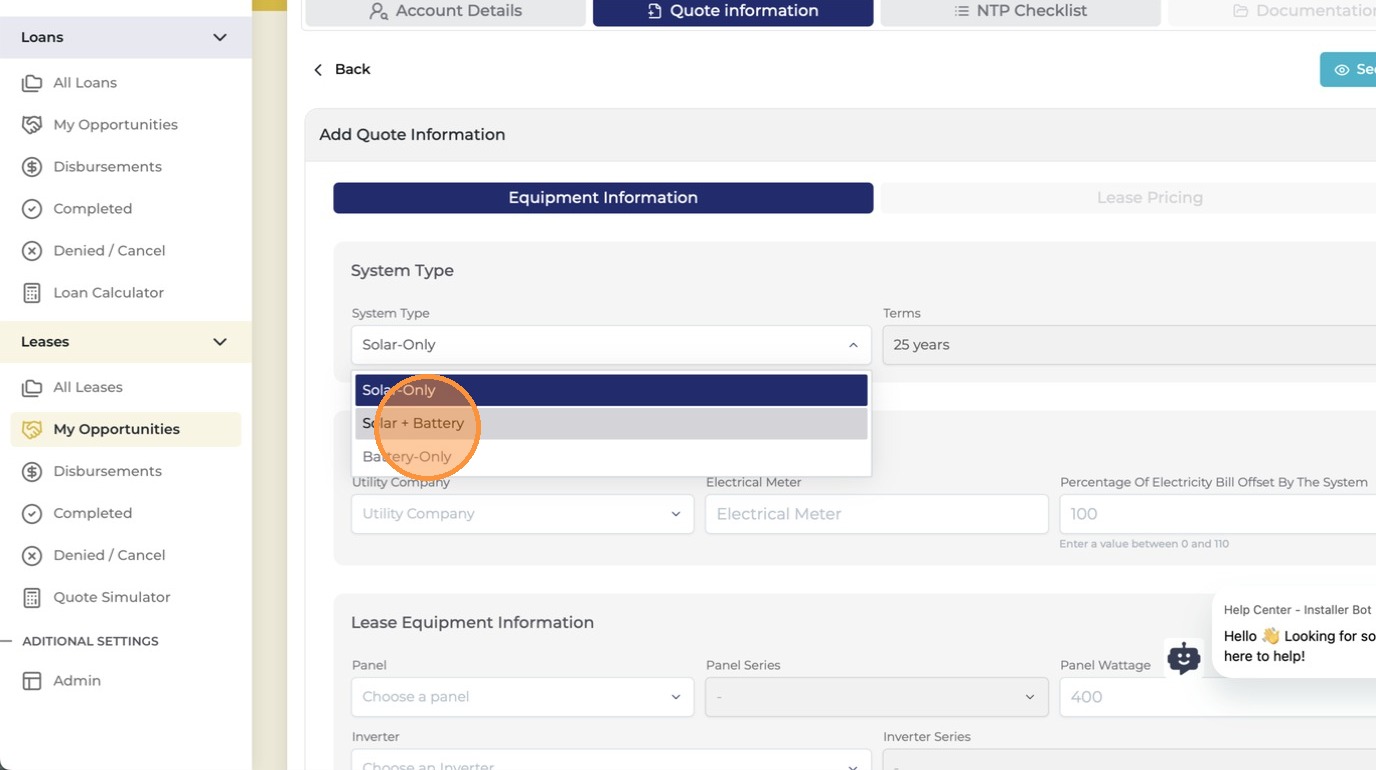The width and height of the screenshot is (1376, 770).
Task: Click the Admin panel icon
Action: 32,681
